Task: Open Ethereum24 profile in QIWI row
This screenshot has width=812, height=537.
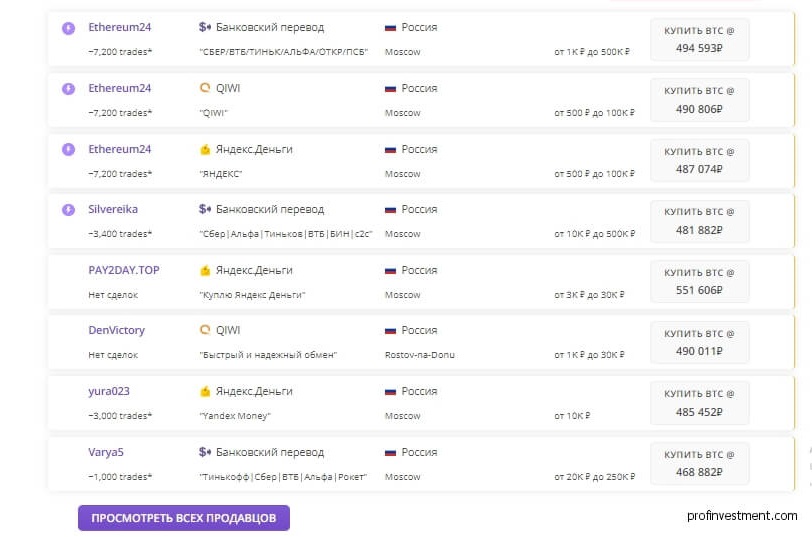Action: click(120, 88)
